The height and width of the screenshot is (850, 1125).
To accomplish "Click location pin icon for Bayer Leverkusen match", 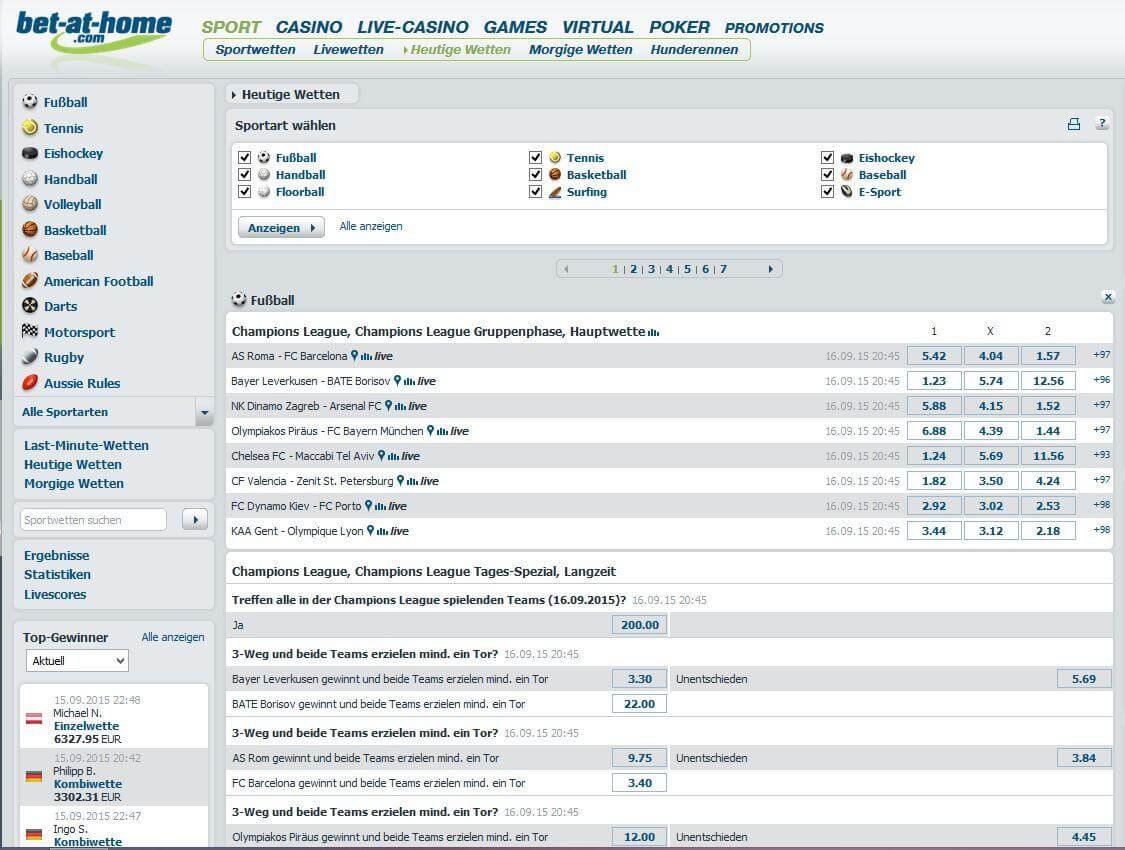I will click(x=397, y=380).
